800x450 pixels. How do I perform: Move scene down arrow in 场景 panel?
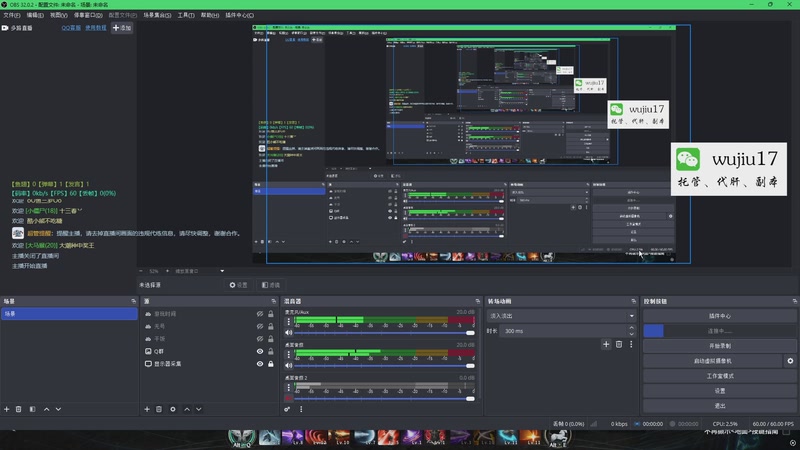click(x=58, y=409)
